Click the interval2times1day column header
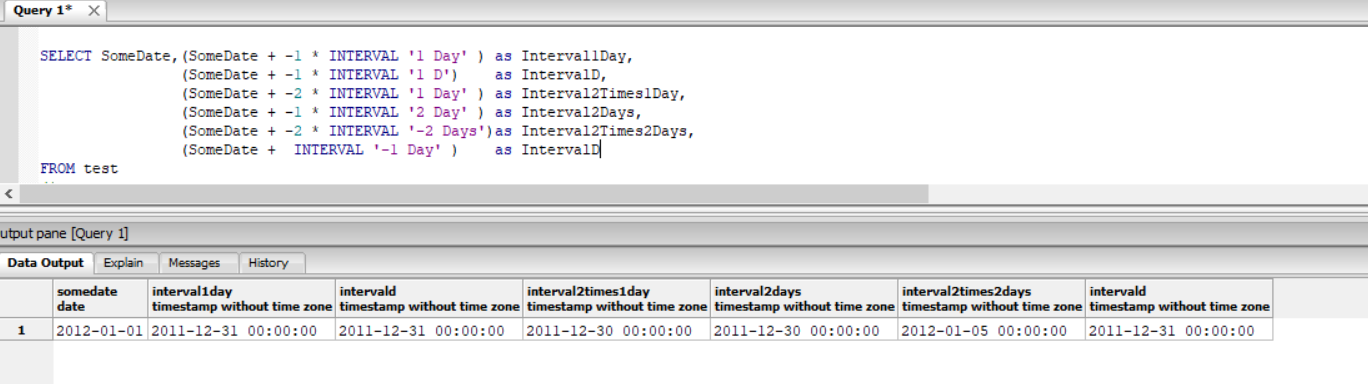Screen dimensions: 1368x384 616,299
